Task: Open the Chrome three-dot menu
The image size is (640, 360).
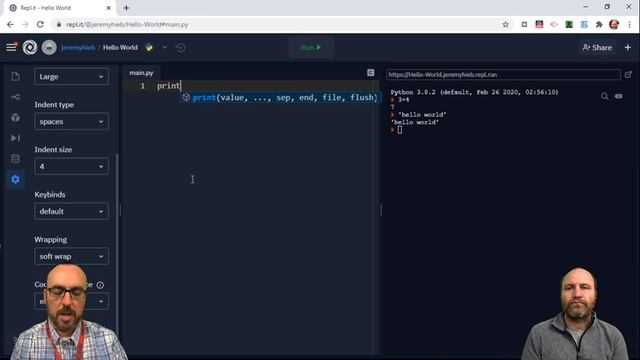Action: pyautogui.click(x=629, y=24)
